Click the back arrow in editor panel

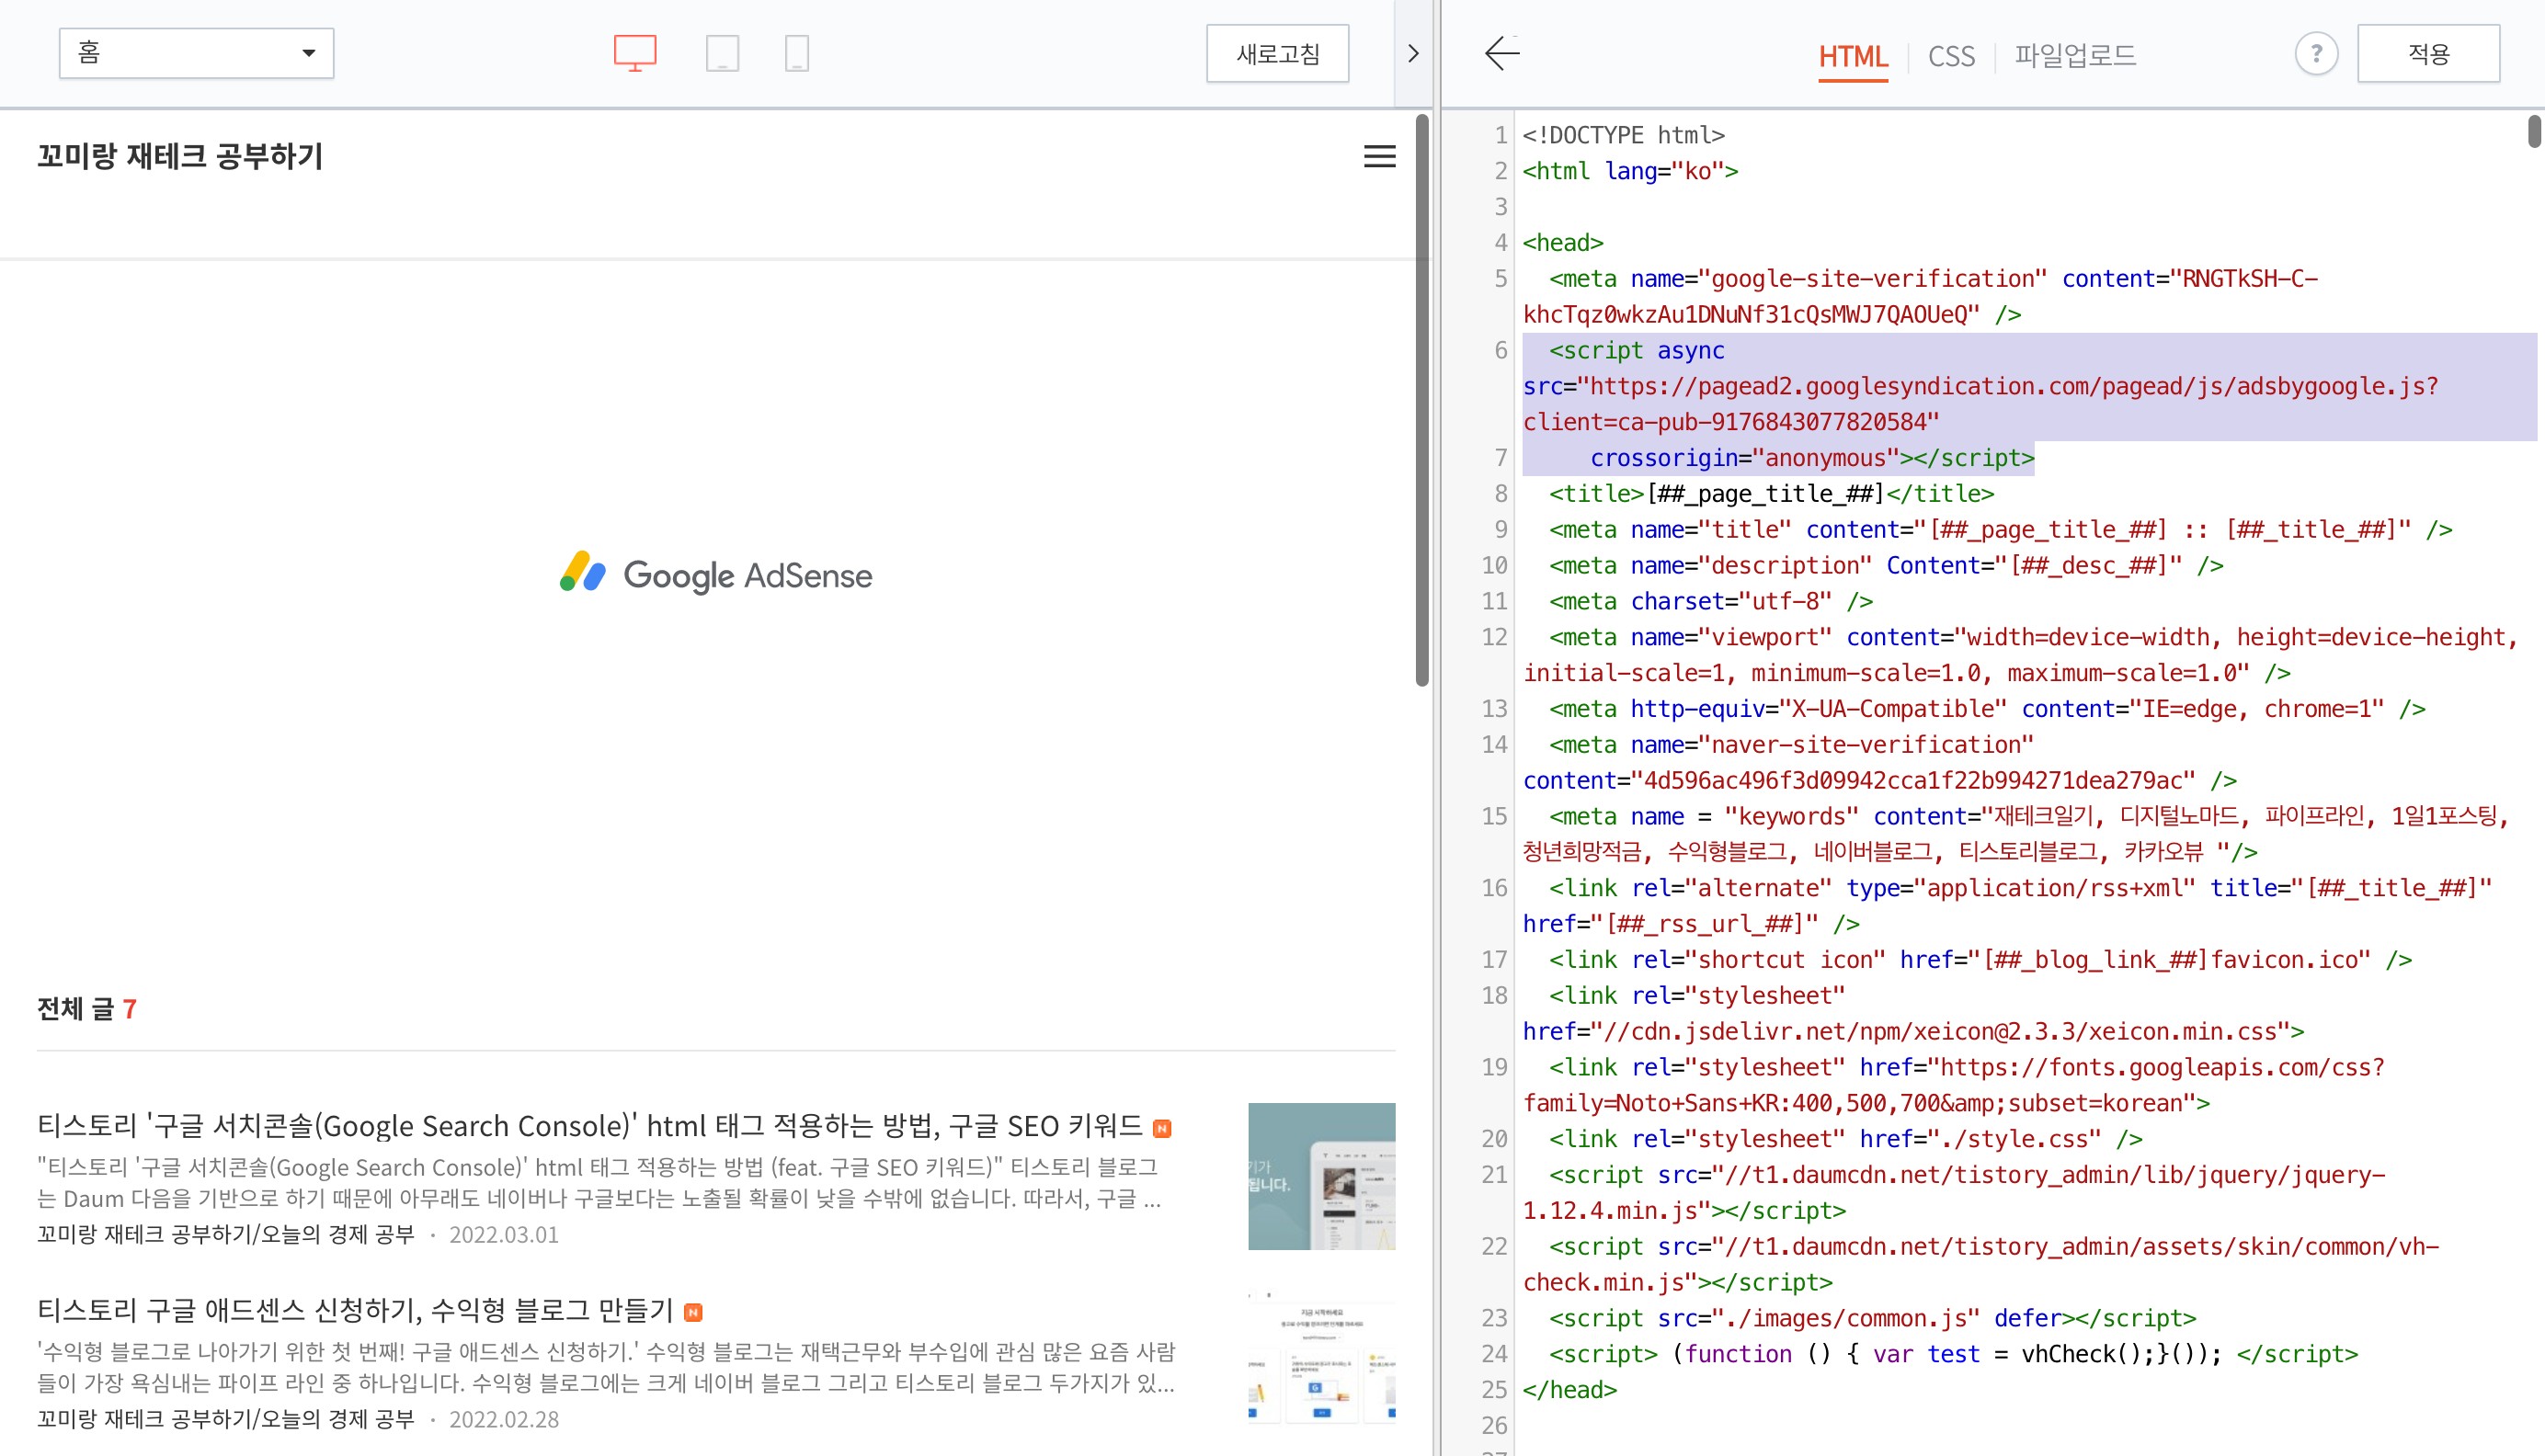click(1502, 53)
